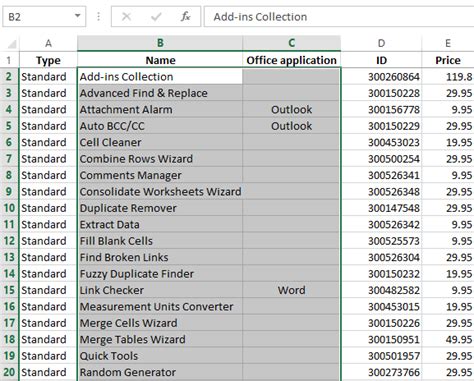
Task: Select column A header
Action: tap(48, 43)
